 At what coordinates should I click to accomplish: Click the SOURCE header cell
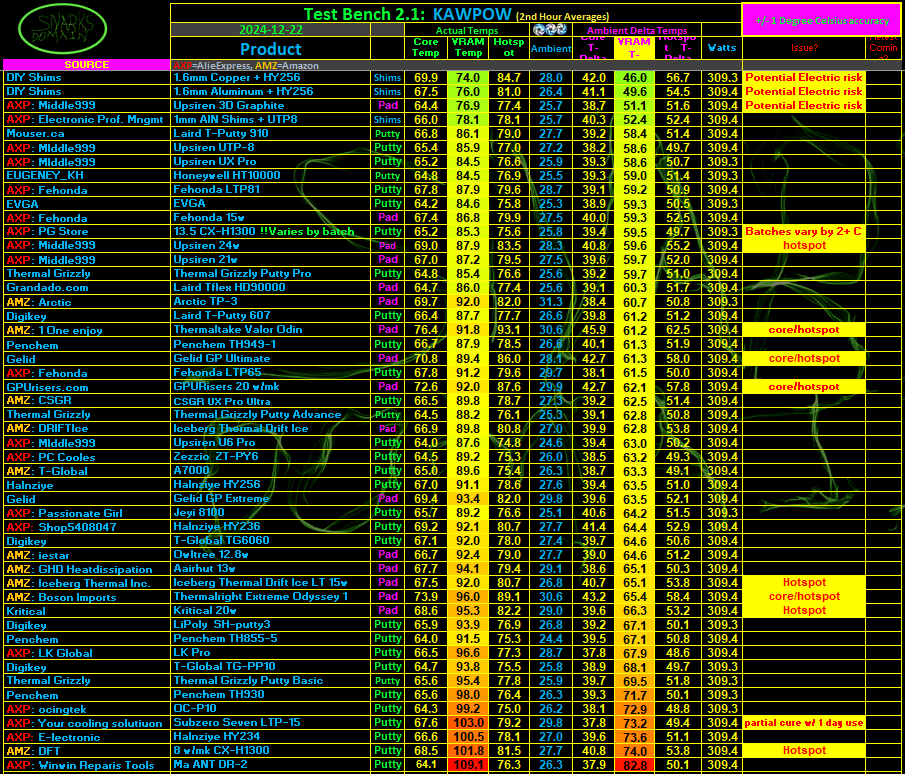tap(87, 65)
